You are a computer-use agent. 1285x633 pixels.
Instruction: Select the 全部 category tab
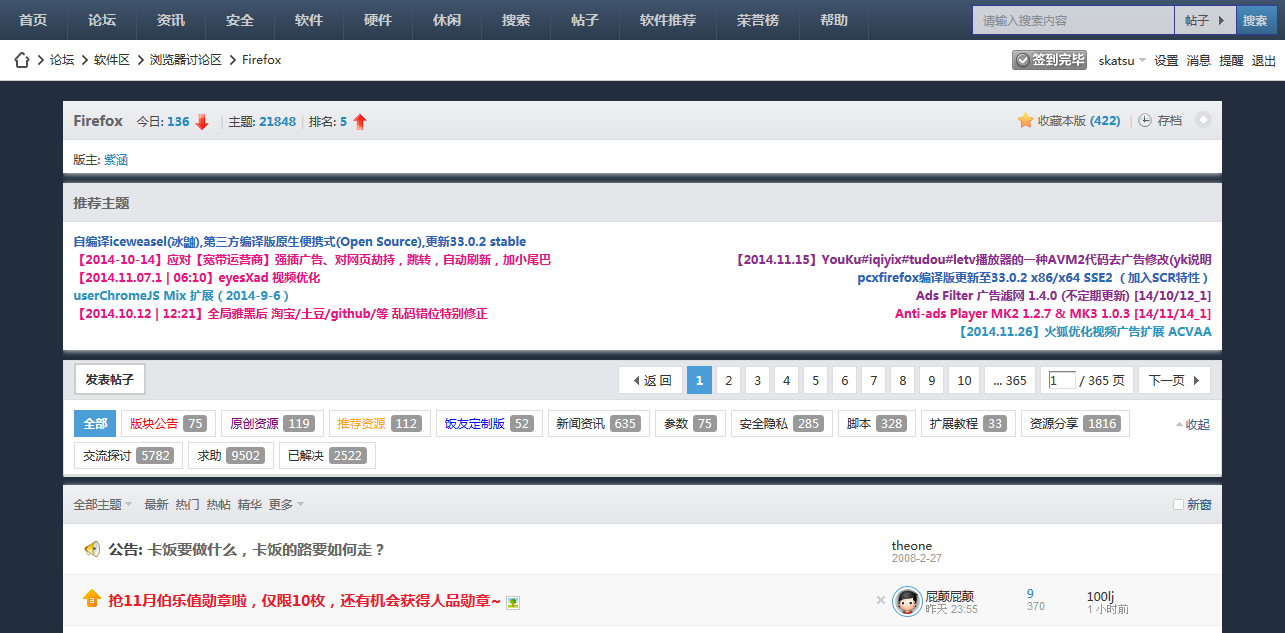click(95, 424)
